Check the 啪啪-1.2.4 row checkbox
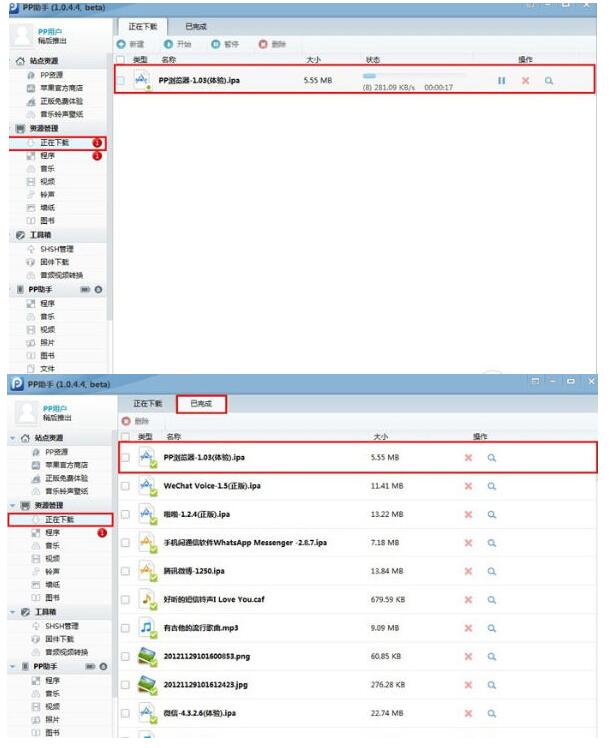Image resolution: width=612 pixels, height=748 pixels. coord(125,514)
